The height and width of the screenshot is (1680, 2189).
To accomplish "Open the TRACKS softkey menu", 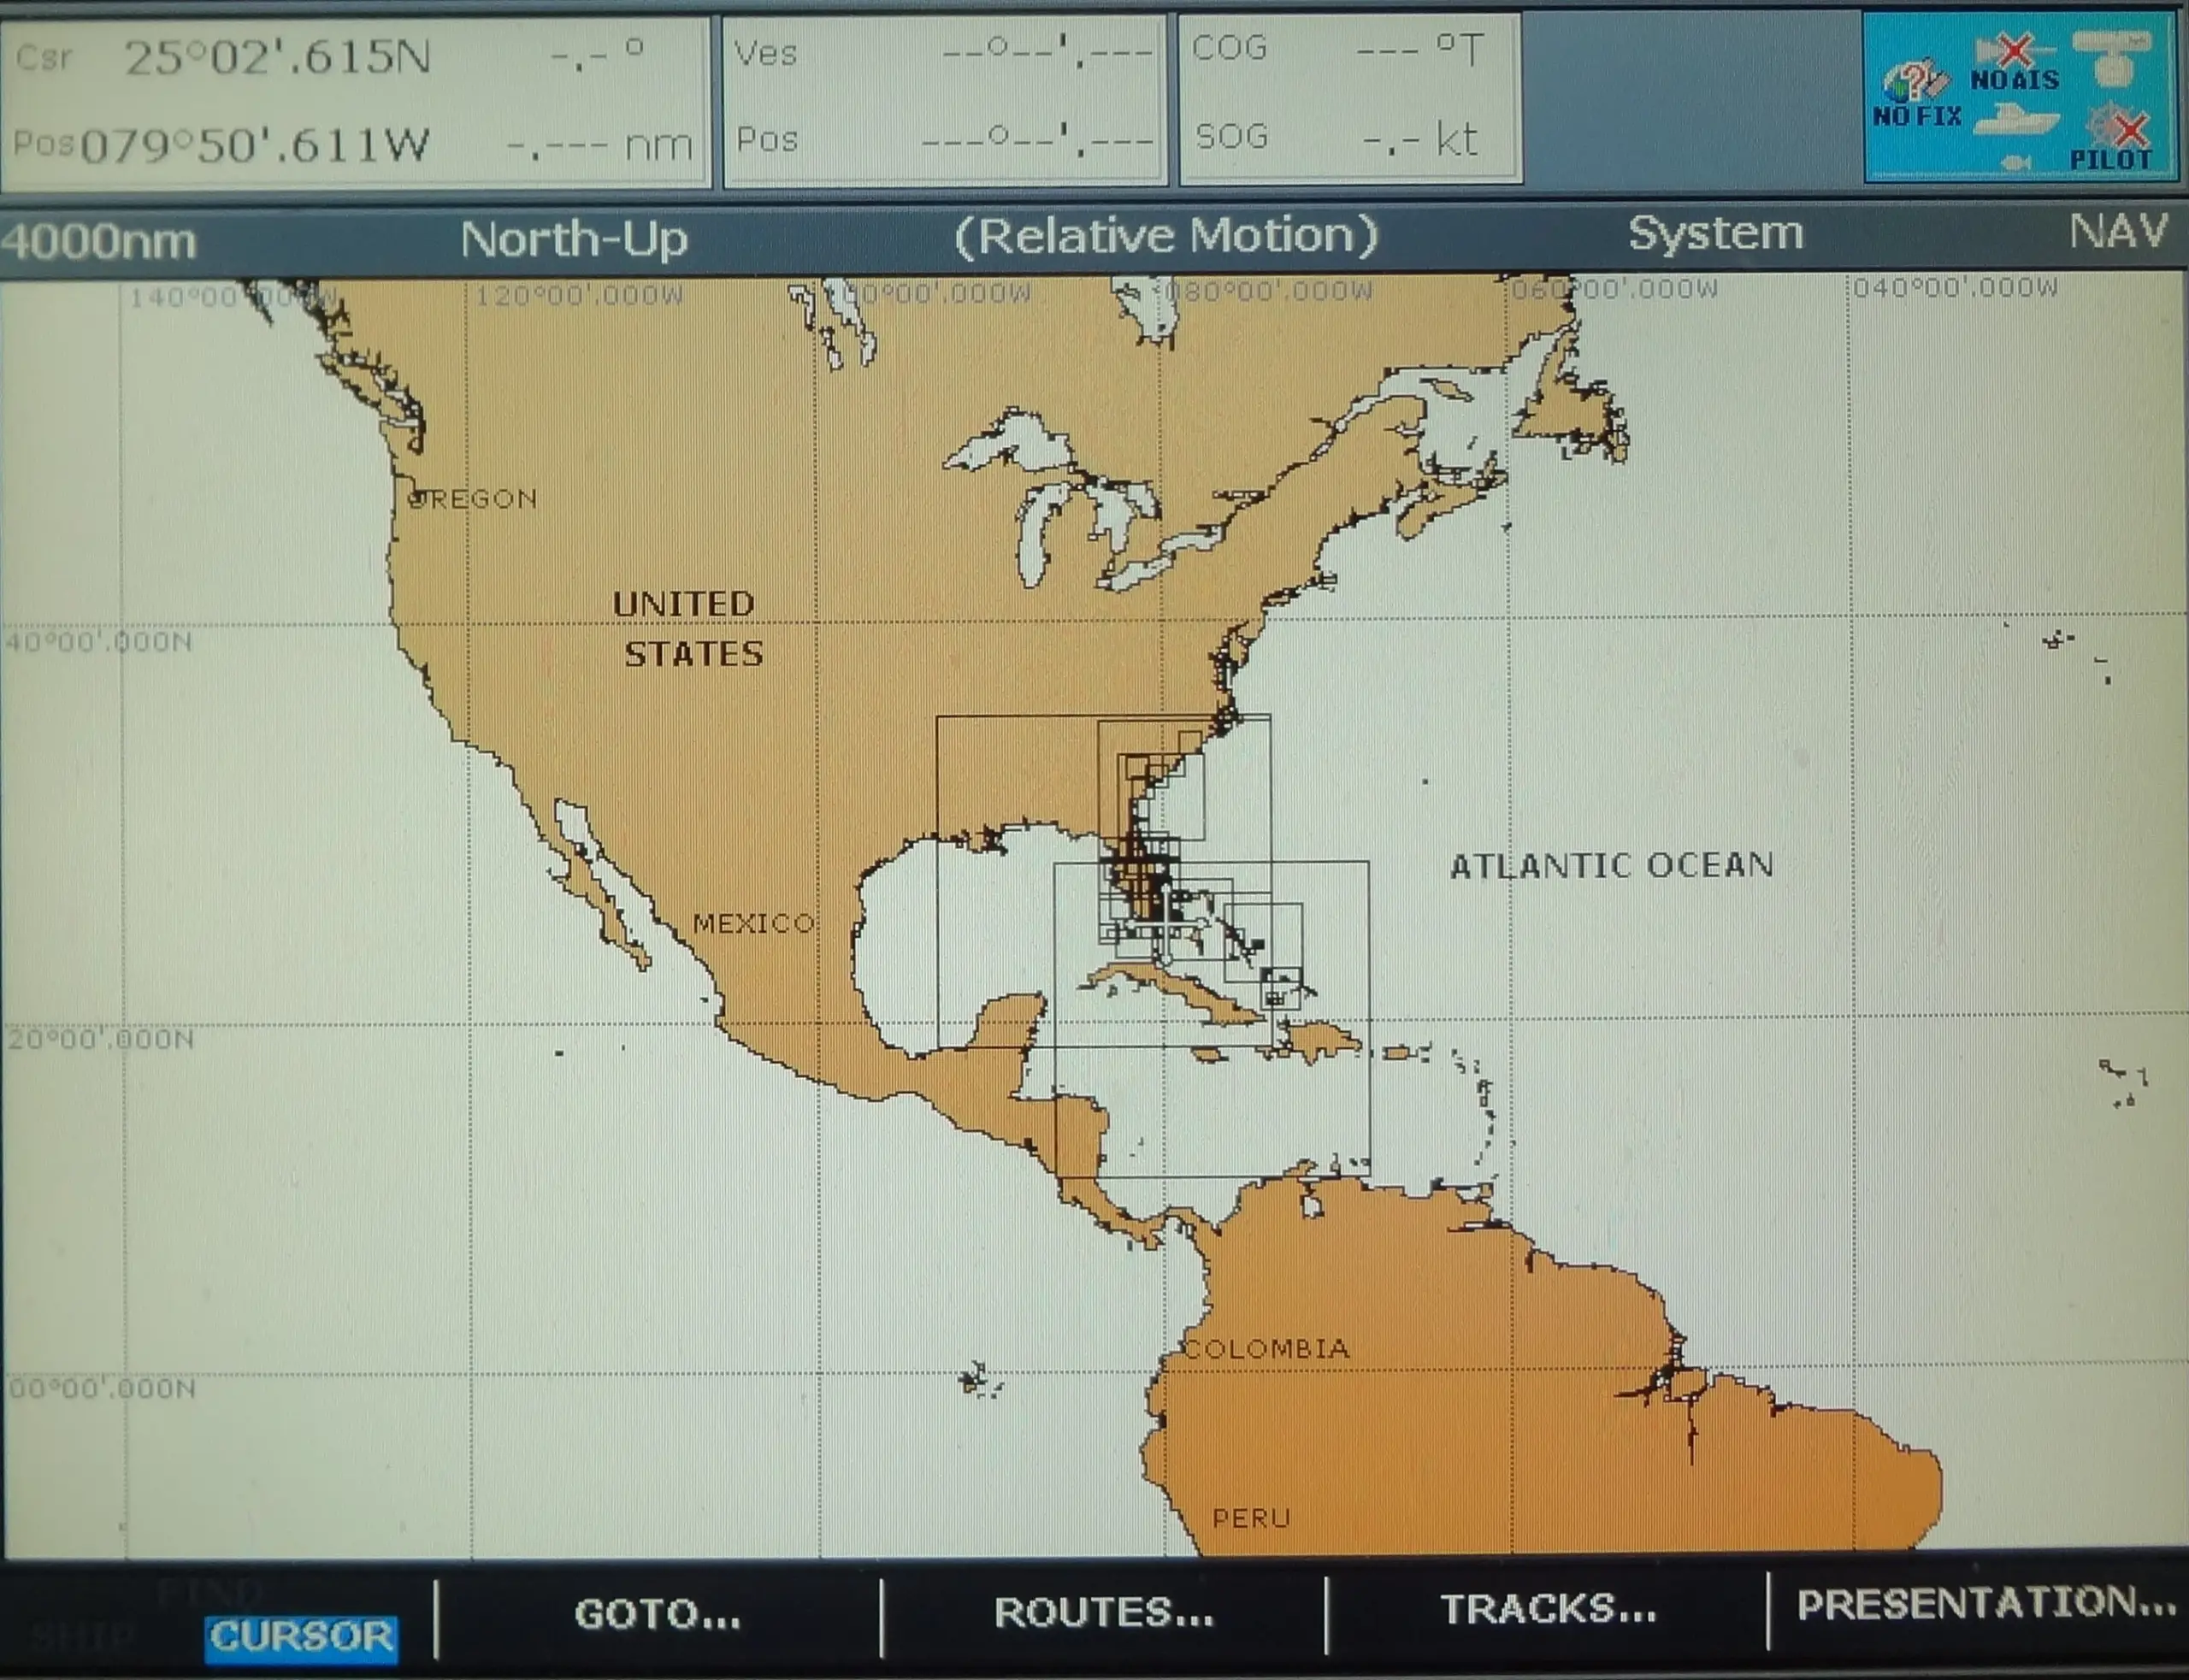I will click(x=1547, y=1609).
